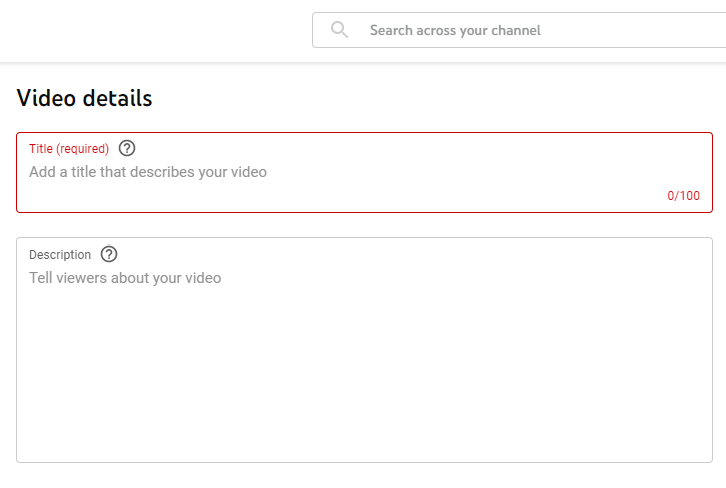Click the search magnifier icon
This screenshot has height=488, width=726.
[x=340, y=30]
